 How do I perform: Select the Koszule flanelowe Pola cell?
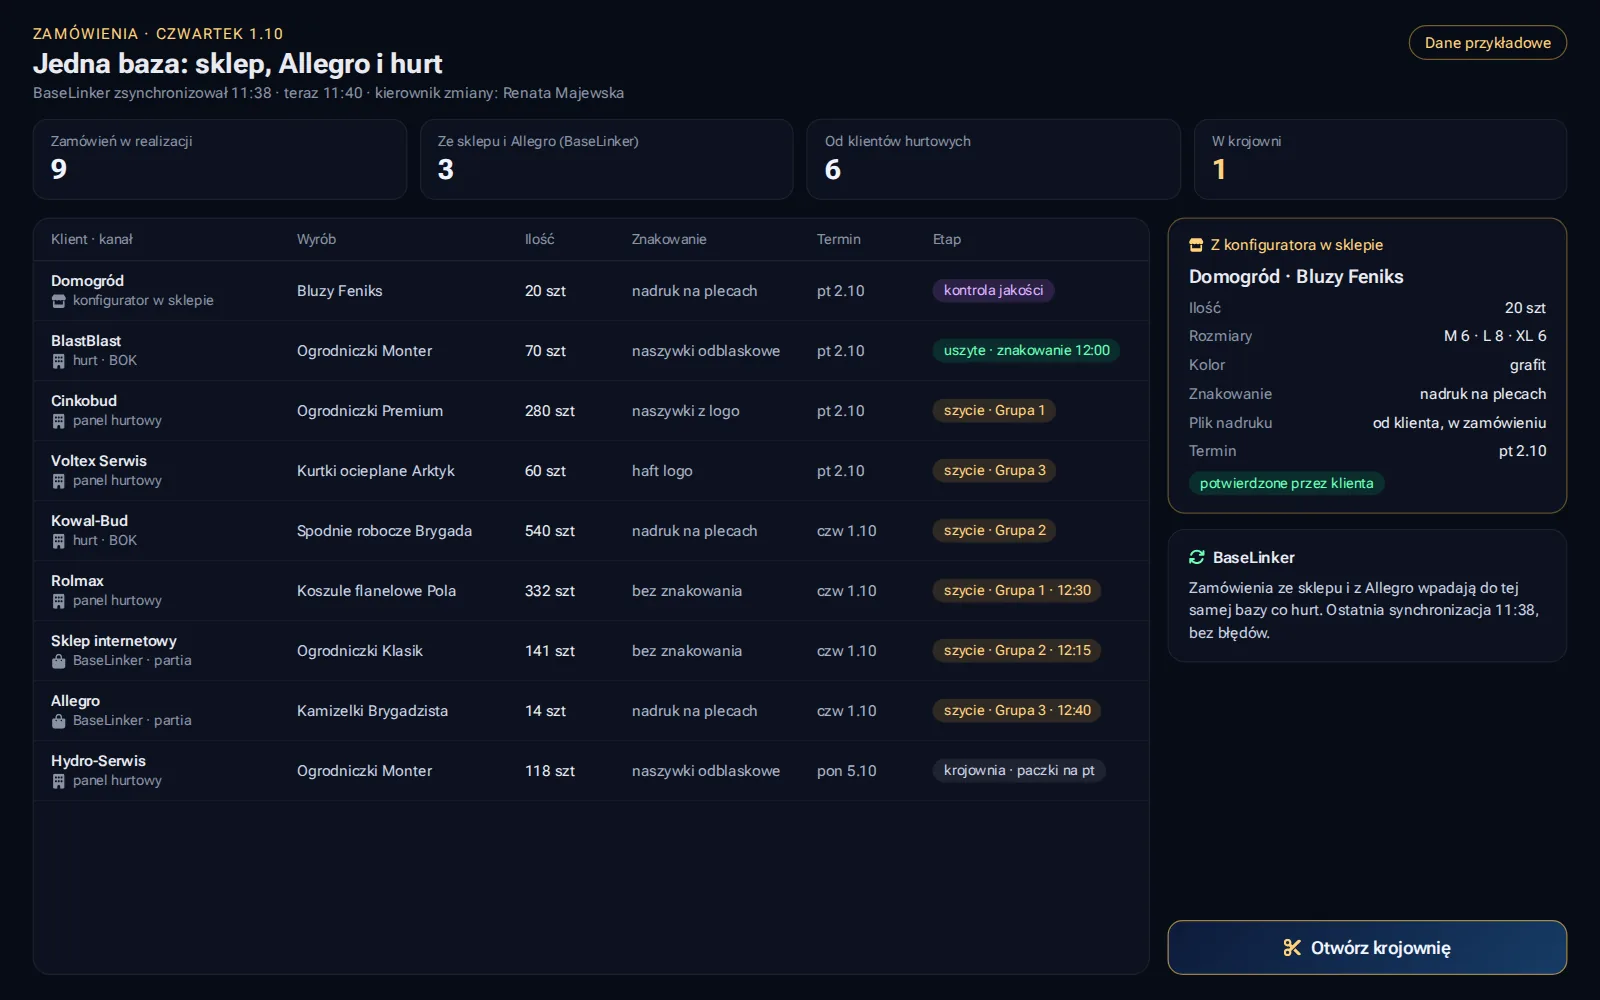point(376,591)
